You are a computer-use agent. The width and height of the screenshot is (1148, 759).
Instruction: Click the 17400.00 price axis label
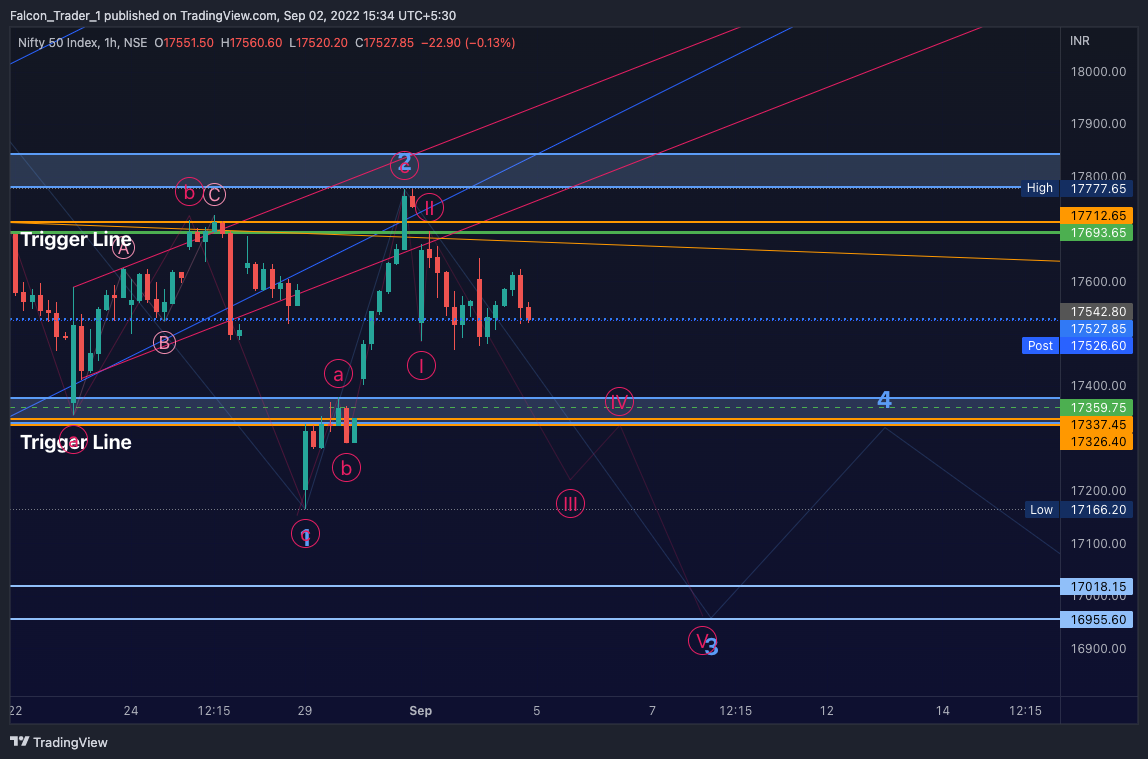(x=1098, y=386)
